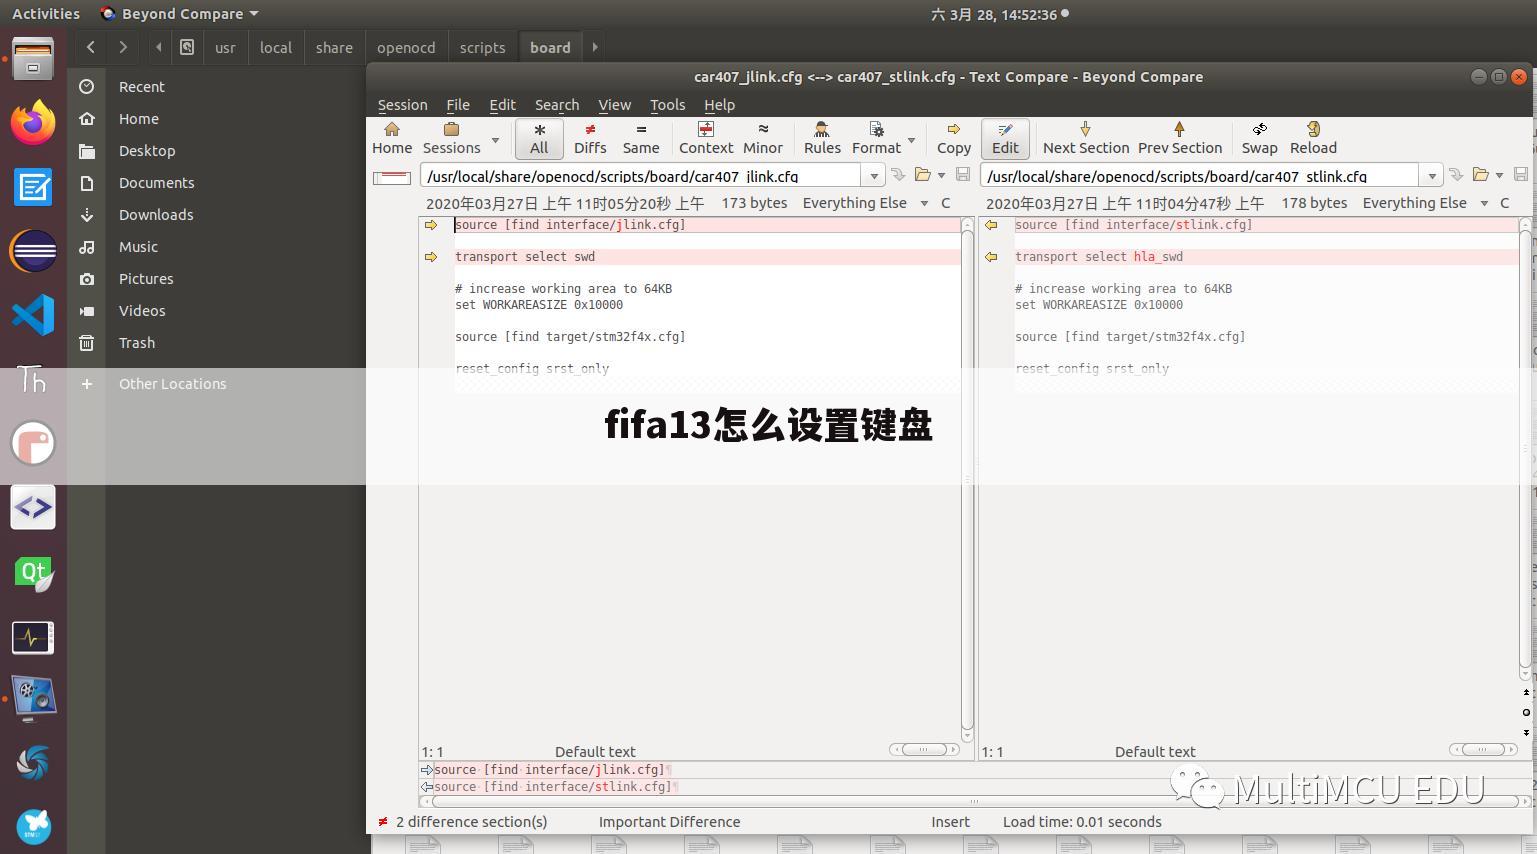Toggle the Same display filter
The image size is (1537, 854).
click(641, 138)
